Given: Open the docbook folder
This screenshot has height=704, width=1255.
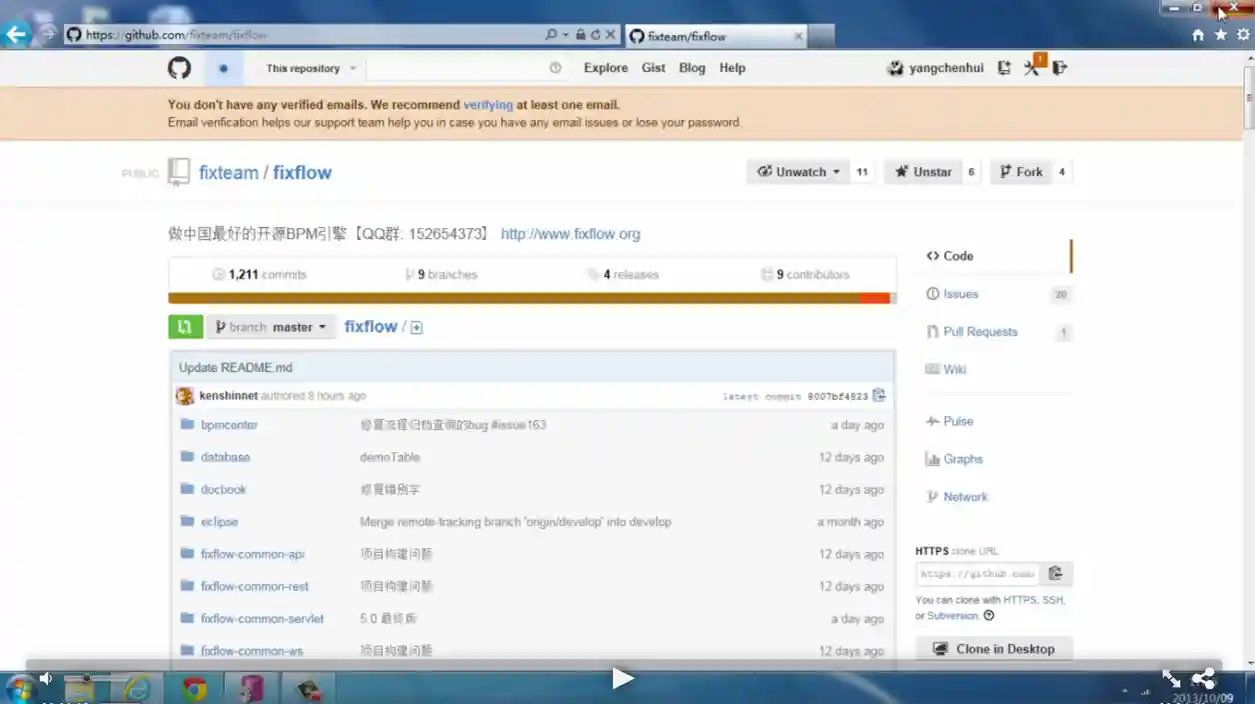Looking at the screenshot, I should [223, 490].
